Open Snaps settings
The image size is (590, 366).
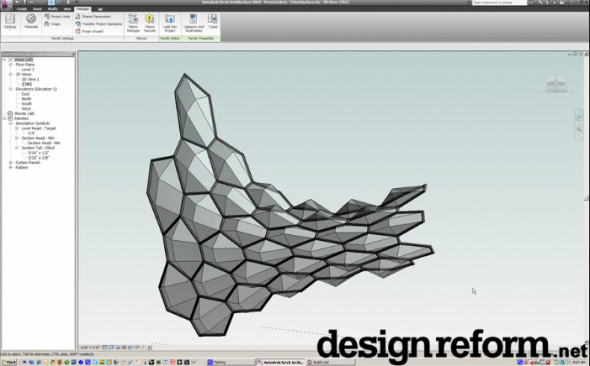click(x=52, y=24)
